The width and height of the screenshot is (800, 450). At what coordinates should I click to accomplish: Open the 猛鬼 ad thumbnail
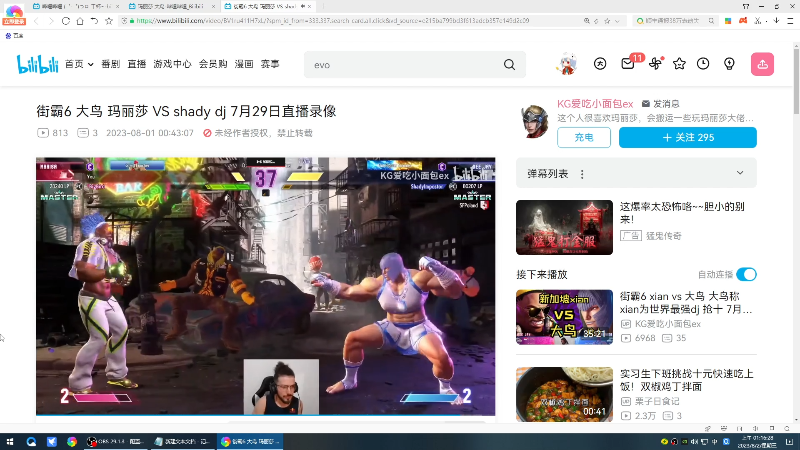pos(564,227)
